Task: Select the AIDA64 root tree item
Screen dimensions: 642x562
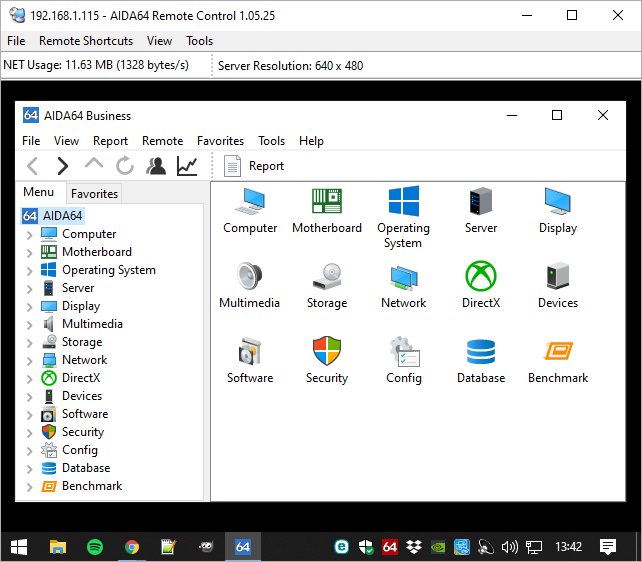Action: click(x=52, y=216)
